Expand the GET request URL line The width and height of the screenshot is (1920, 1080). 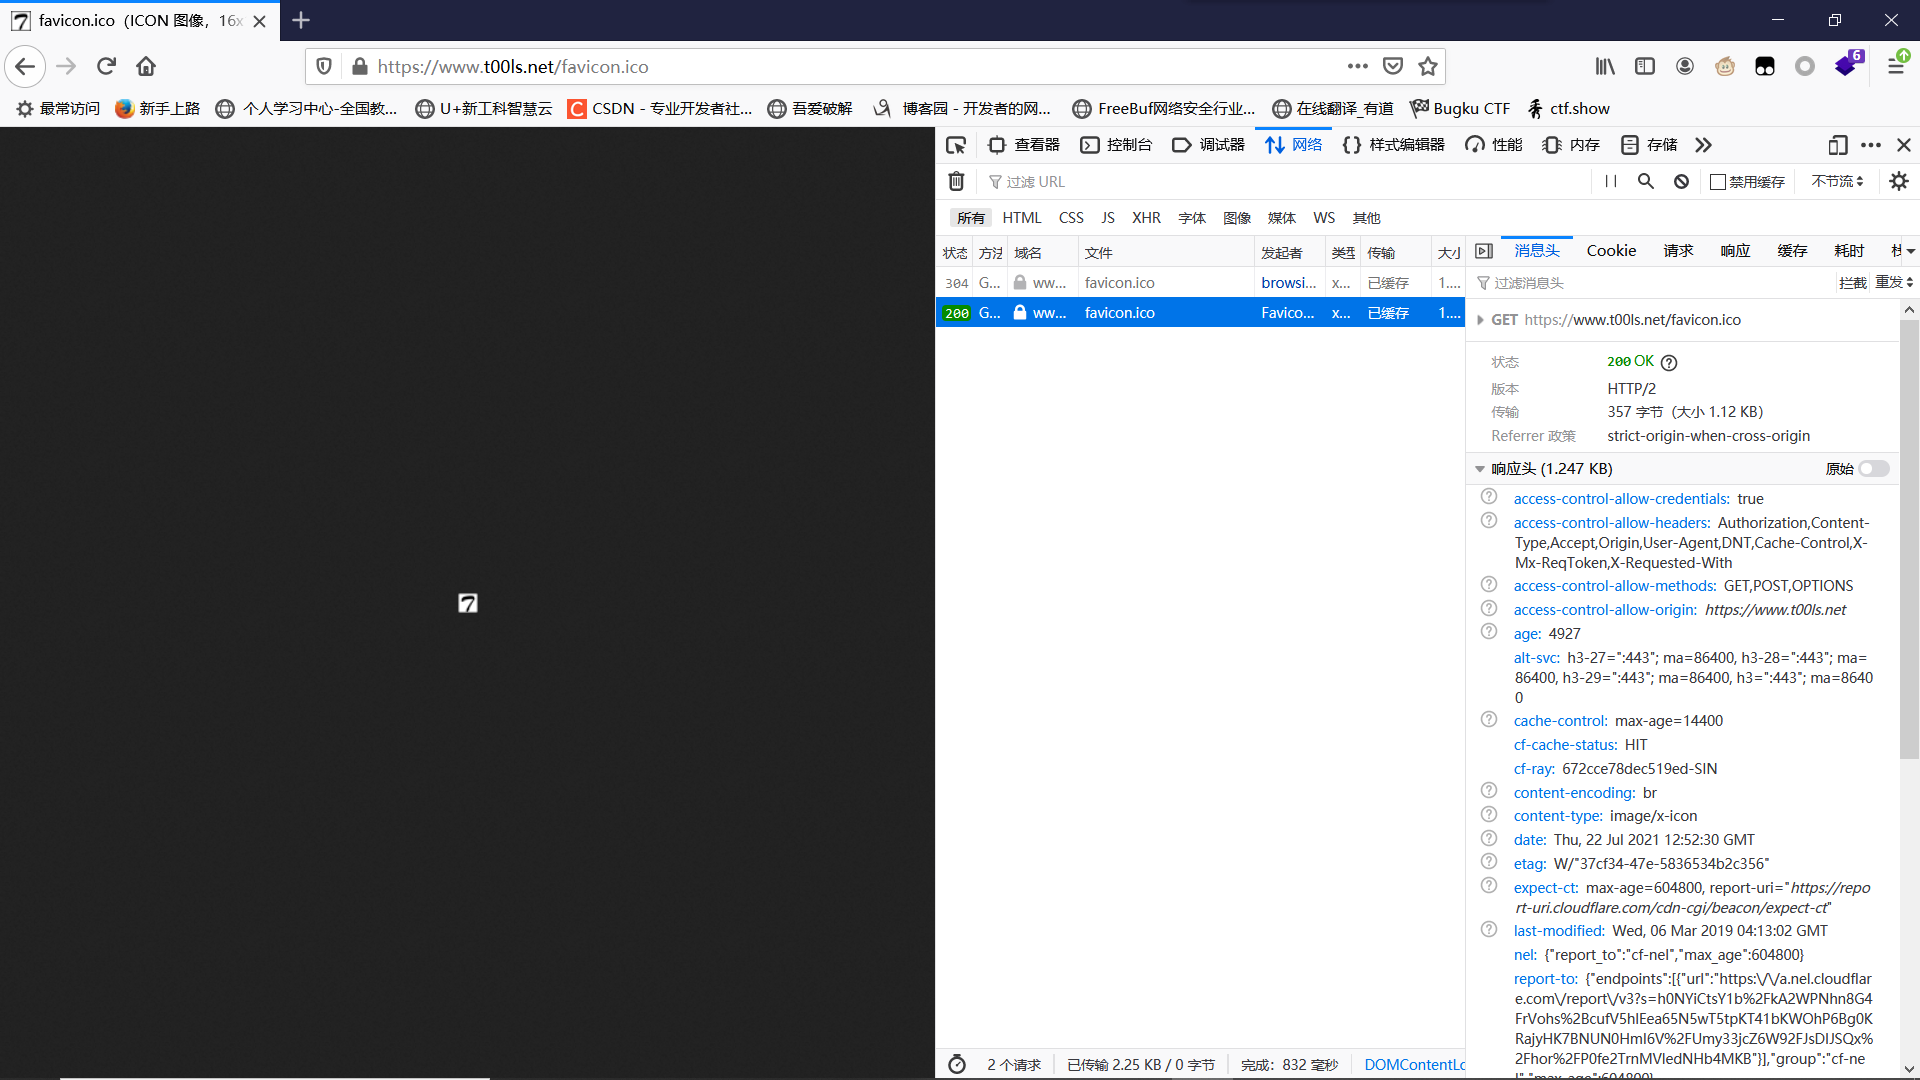coord(1480,320)
